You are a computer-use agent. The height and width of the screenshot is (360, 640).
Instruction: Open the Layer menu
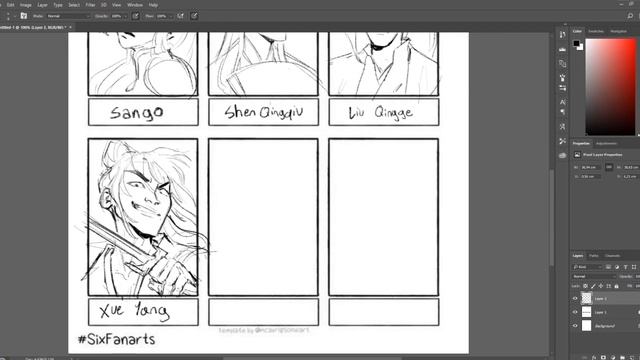tap(42, 5)
